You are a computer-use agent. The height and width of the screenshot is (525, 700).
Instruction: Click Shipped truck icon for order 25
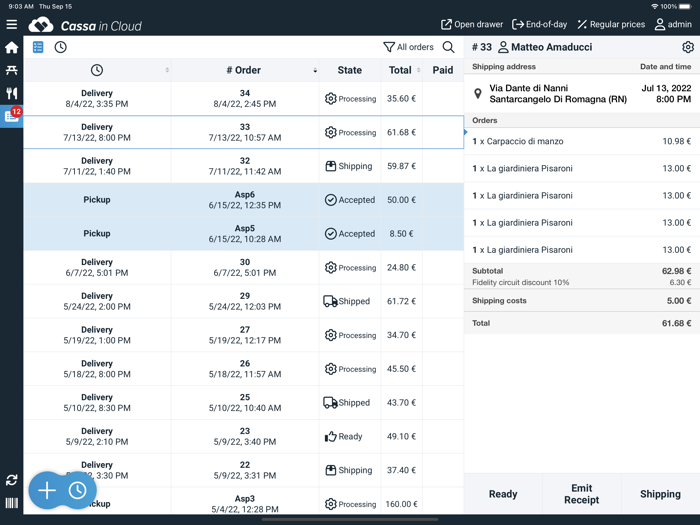click(x=330, y=403)
